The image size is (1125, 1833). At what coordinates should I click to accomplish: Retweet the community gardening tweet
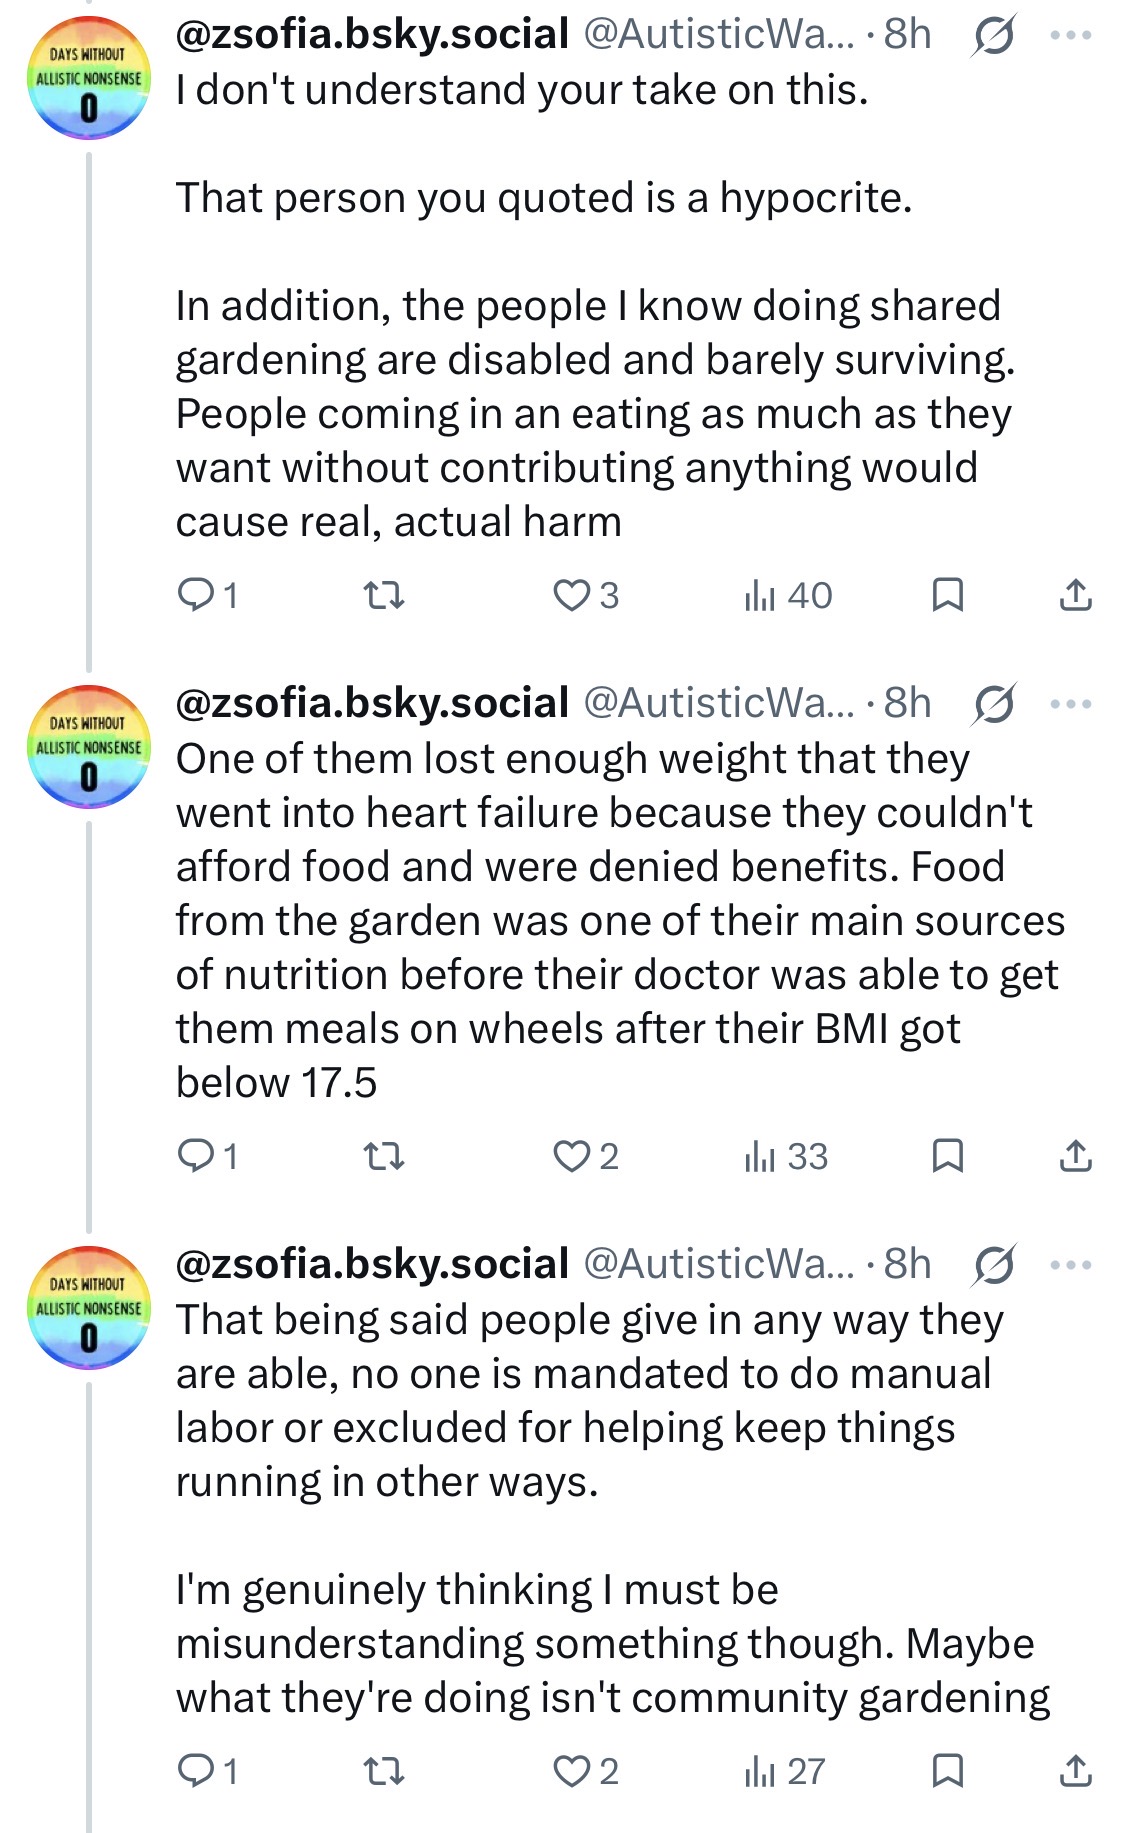pyautogui.click(x=382, y=1771)
